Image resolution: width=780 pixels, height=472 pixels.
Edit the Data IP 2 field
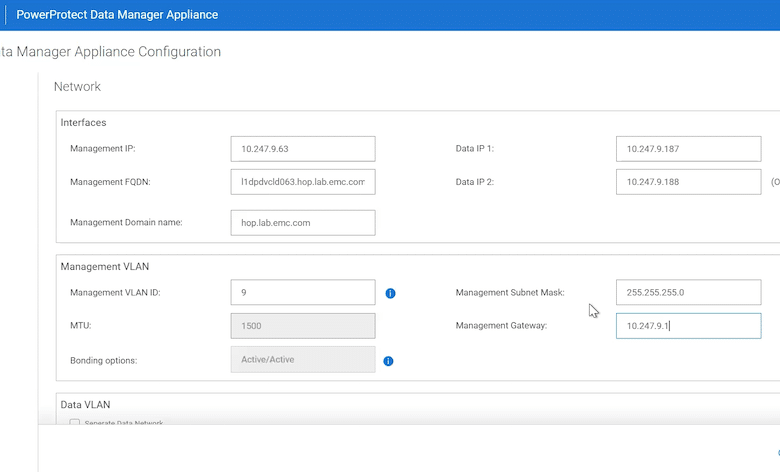click(x=688, y=182)
